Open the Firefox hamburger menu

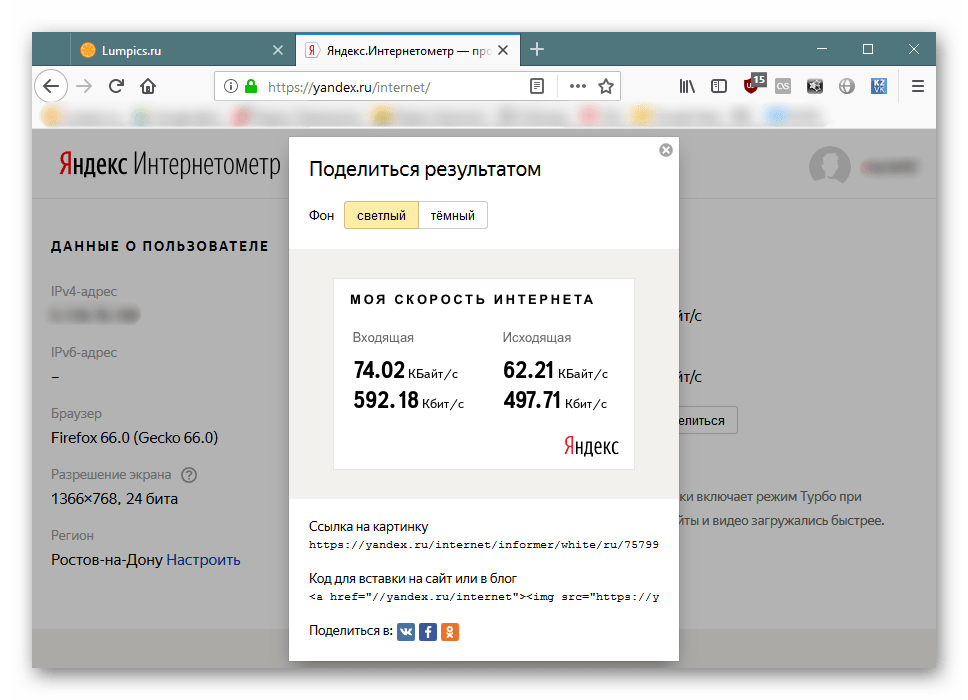[918, 86]
